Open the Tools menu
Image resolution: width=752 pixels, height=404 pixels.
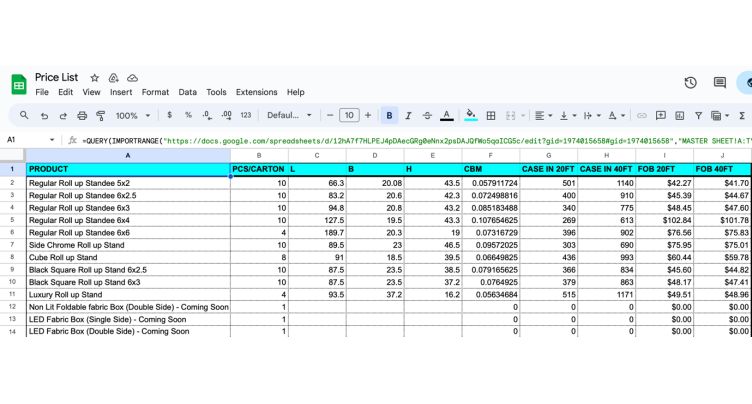(216, 92)
